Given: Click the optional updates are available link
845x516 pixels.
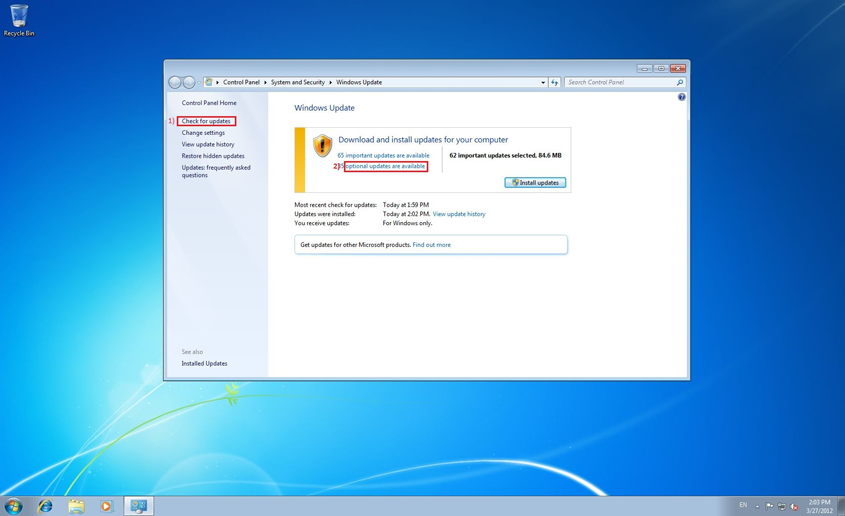Looking at the screenshot, I should tap(386, 166).
